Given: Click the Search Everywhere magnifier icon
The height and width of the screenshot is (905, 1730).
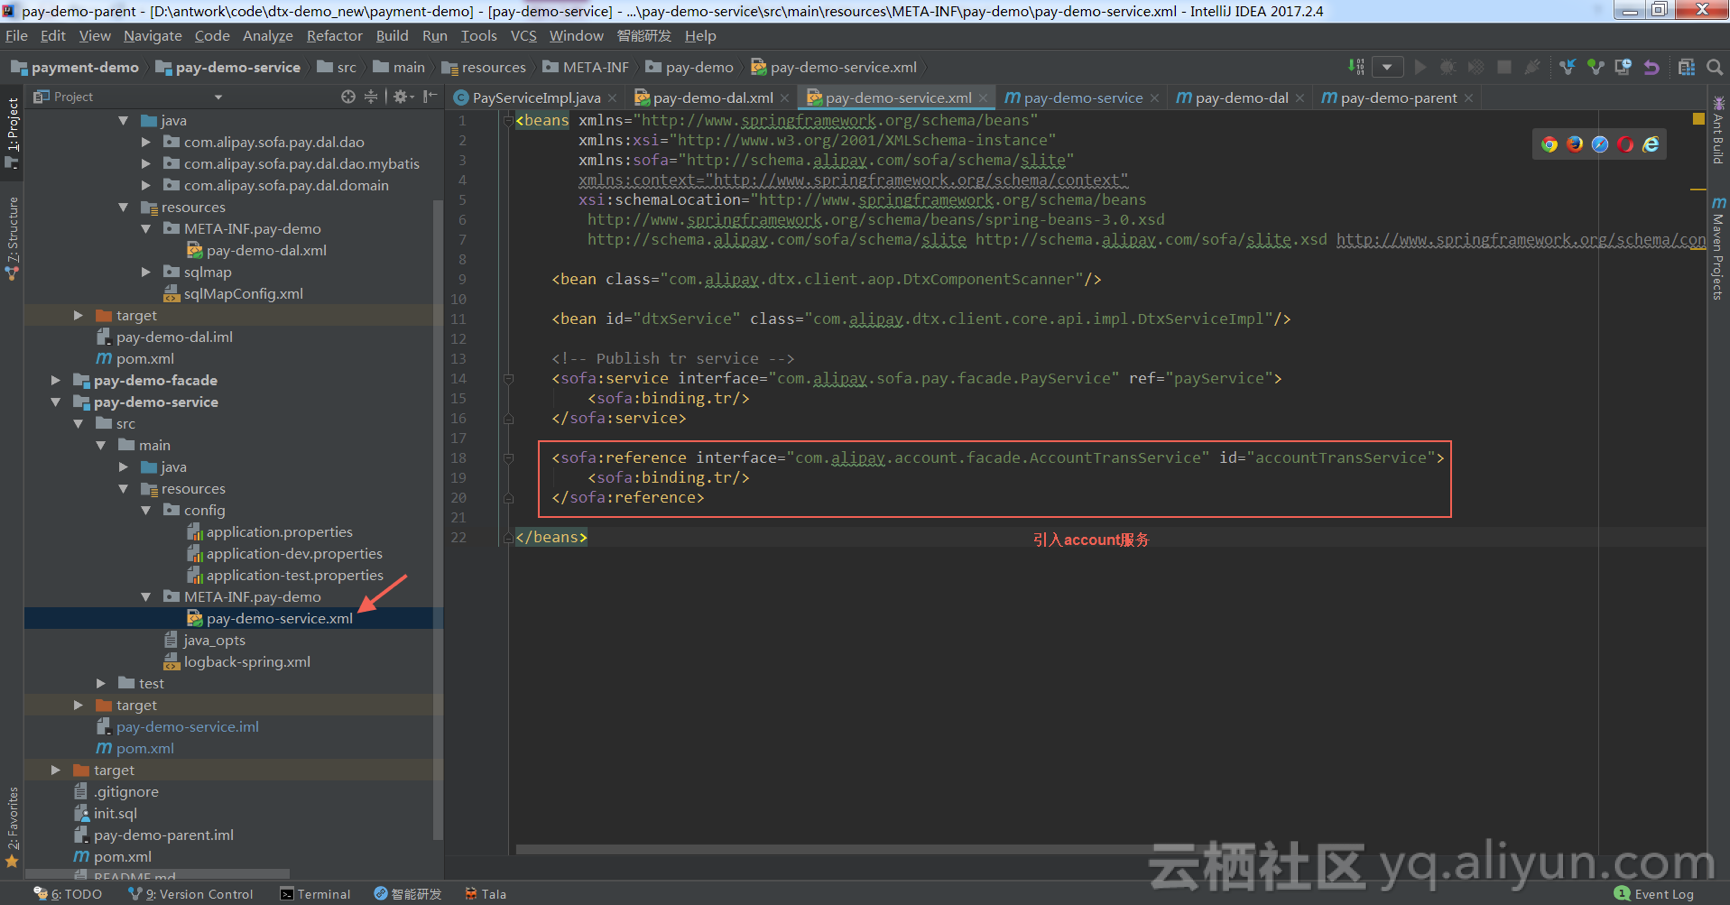Looking at the screenshot, I should (1714, 67).
